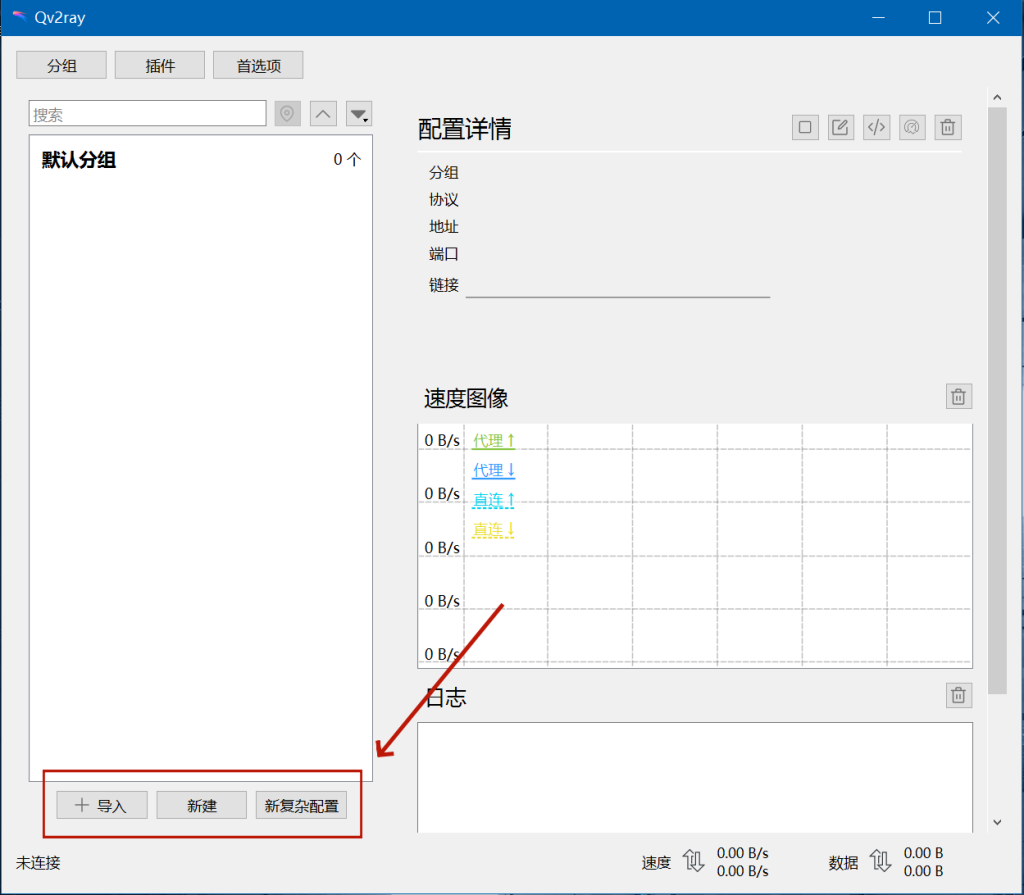Image resolution: width=1024 pixels, height=895 pixels.
Task: Clear the 速度图像 graph with trash icon
Action: 959,397
